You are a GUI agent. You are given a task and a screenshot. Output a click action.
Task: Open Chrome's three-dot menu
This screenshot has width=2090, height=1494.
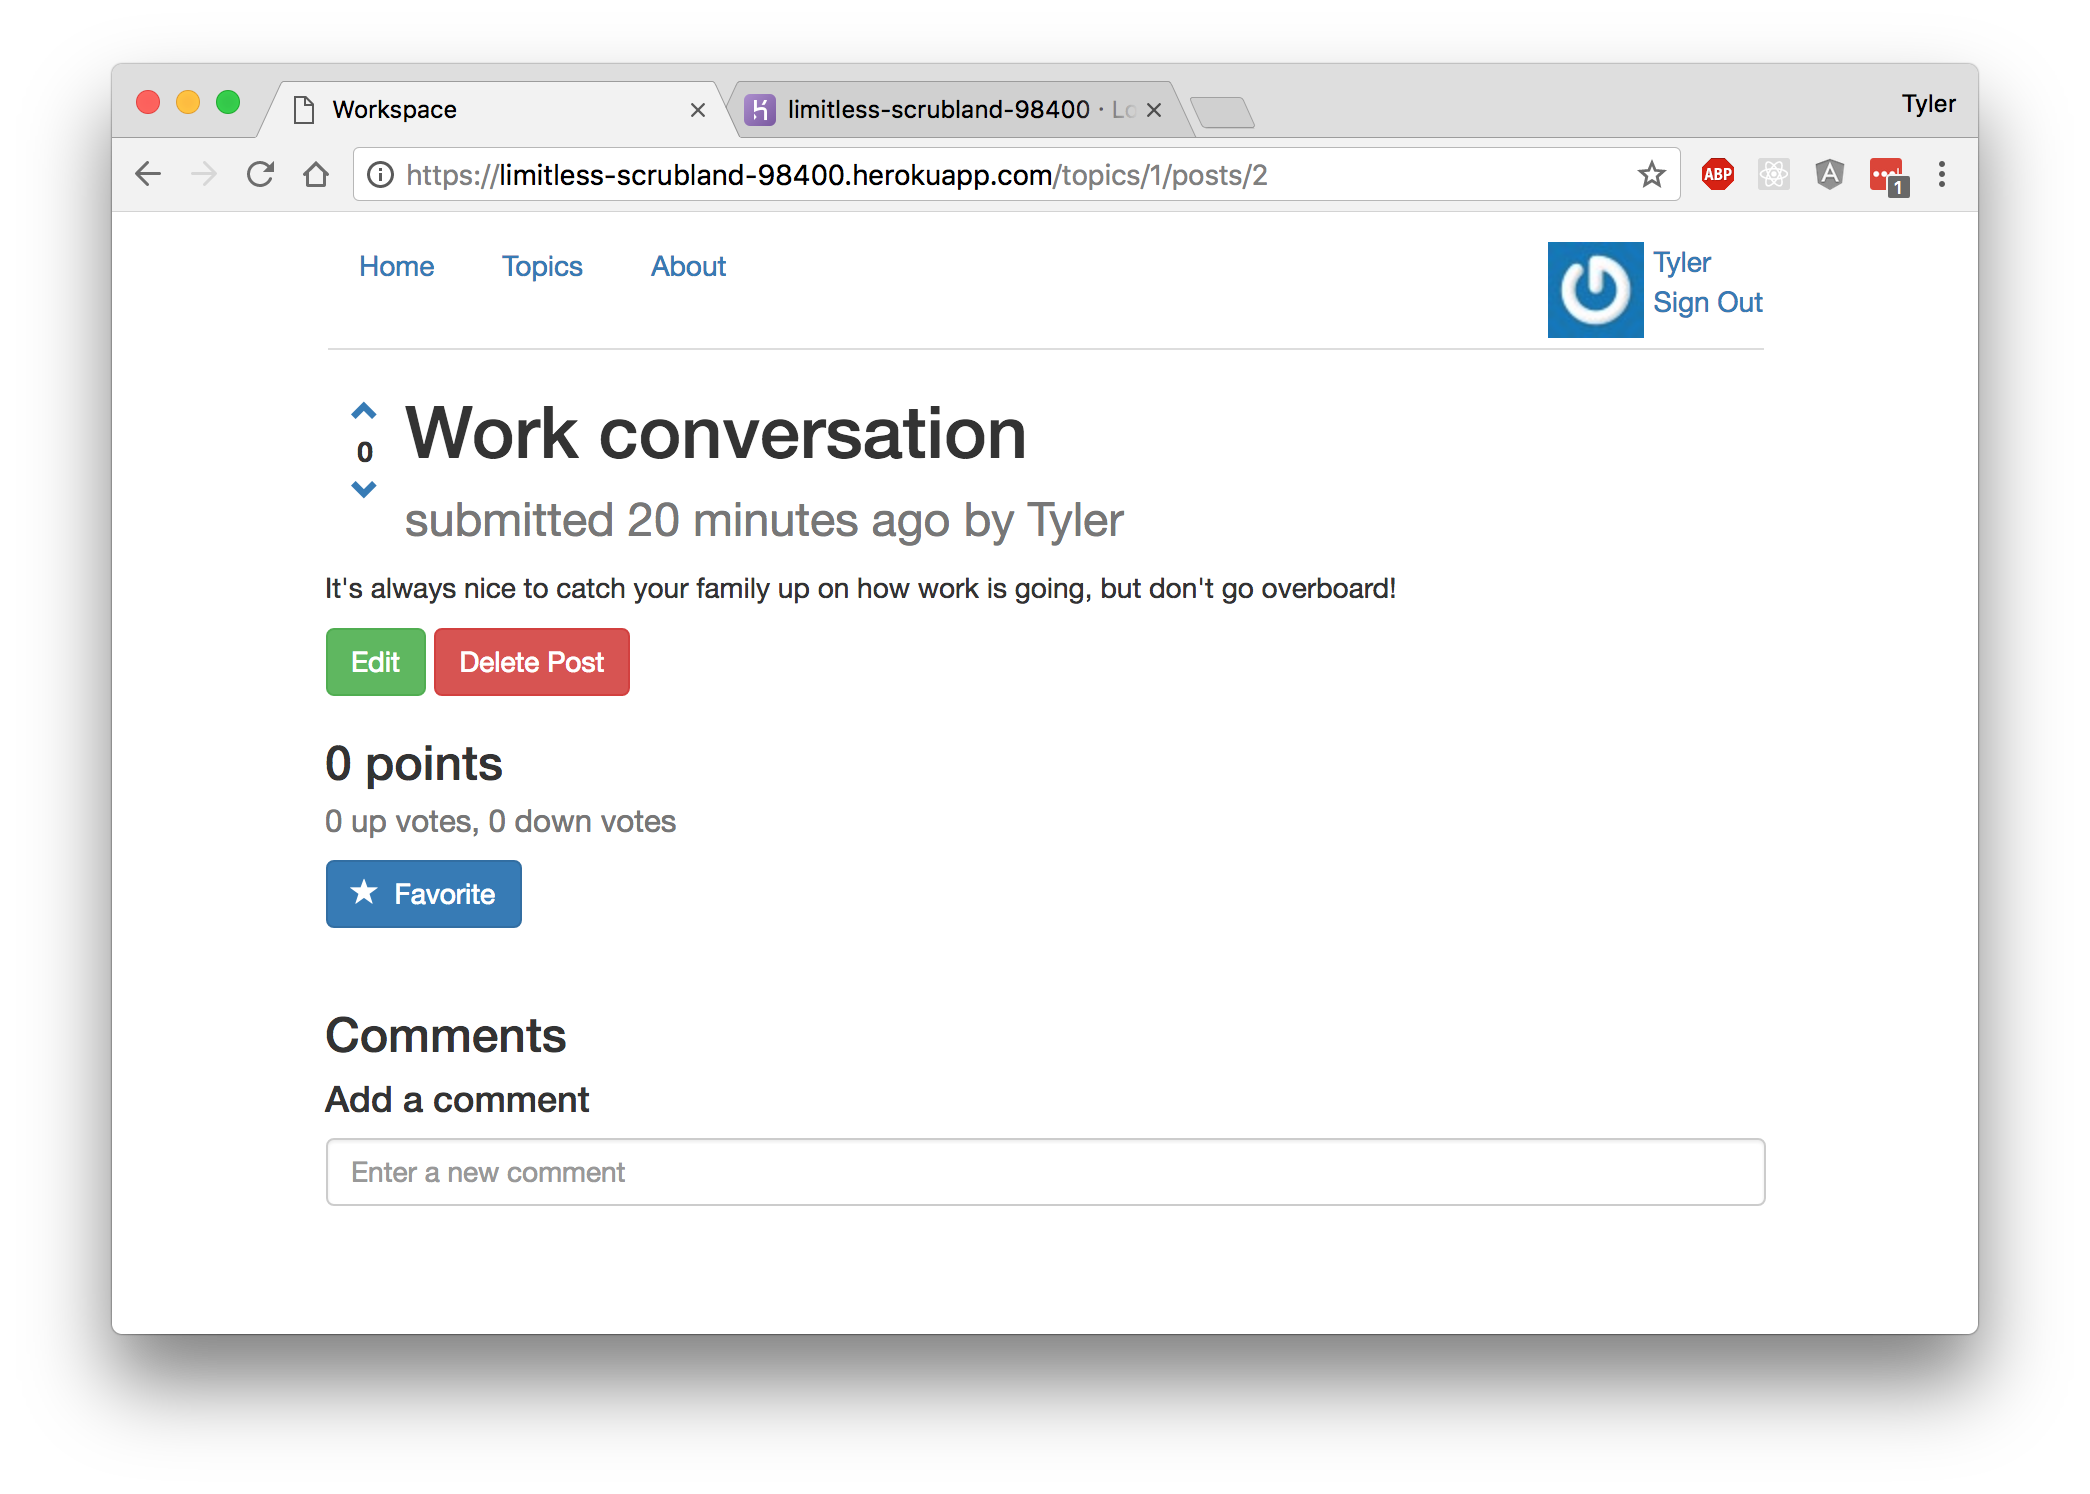(x=1941, y=175)
